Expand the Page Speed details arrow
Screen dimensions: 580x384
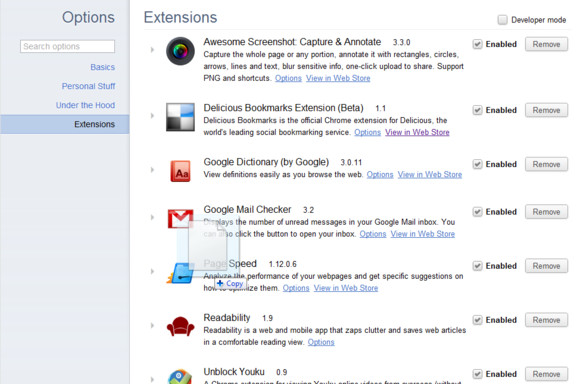tap(152, 272)
